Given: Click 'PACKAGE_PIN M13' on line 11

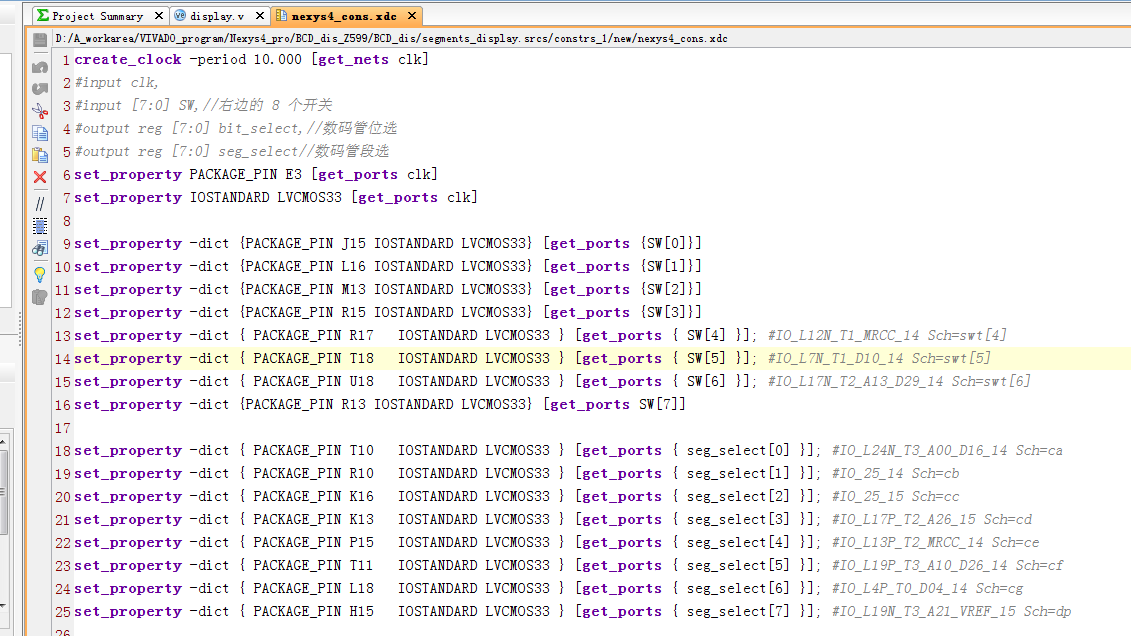Looking at the screenshot, I should pos(305,290).
